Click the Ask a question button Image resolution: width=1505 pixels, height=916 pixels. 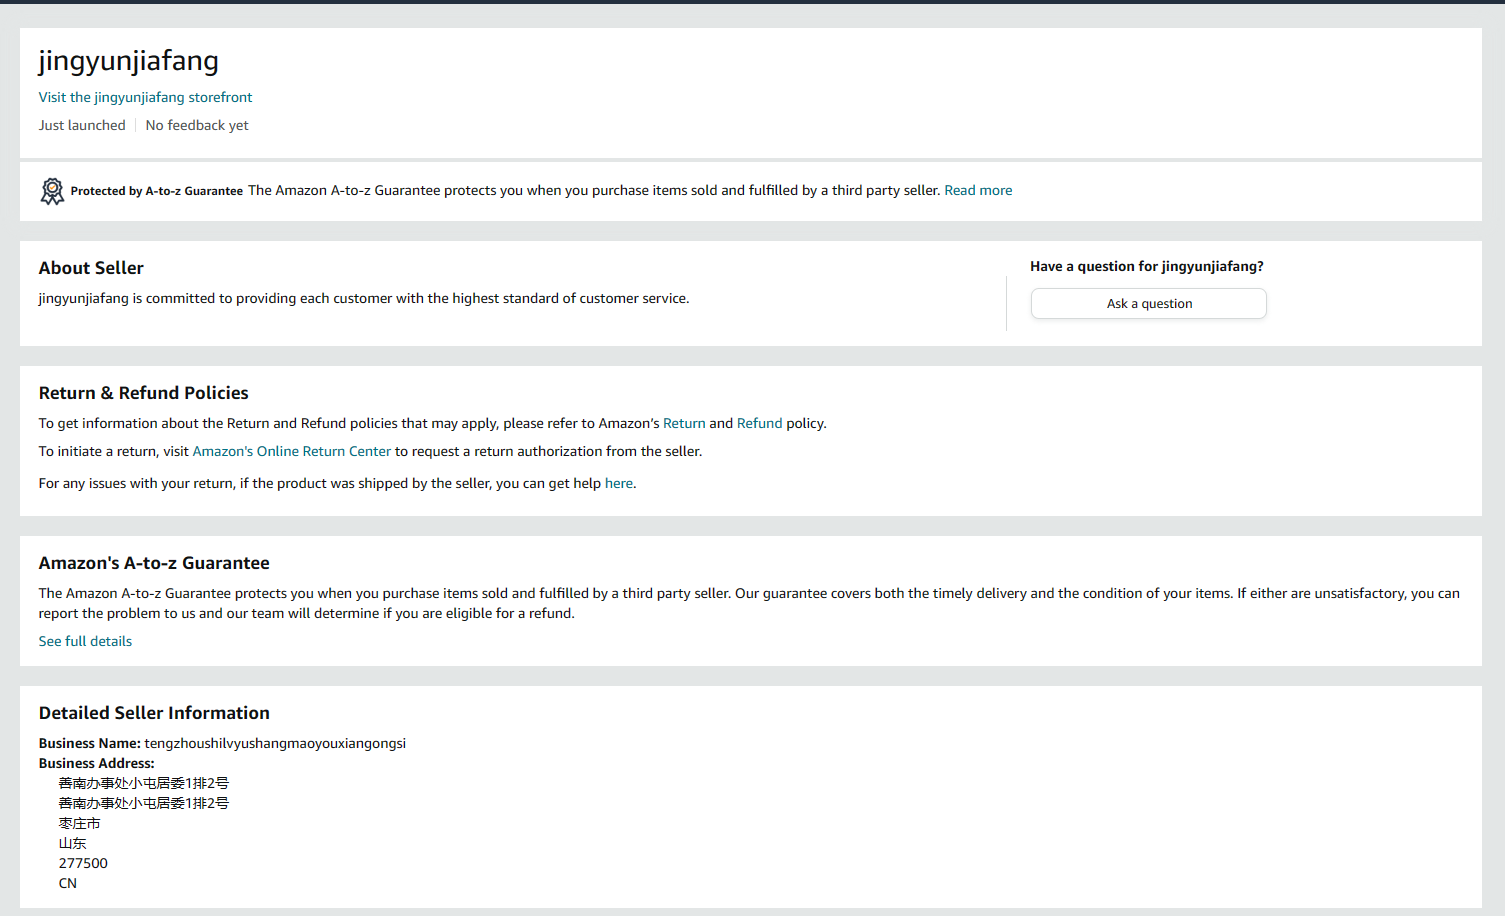[1149, 304]
